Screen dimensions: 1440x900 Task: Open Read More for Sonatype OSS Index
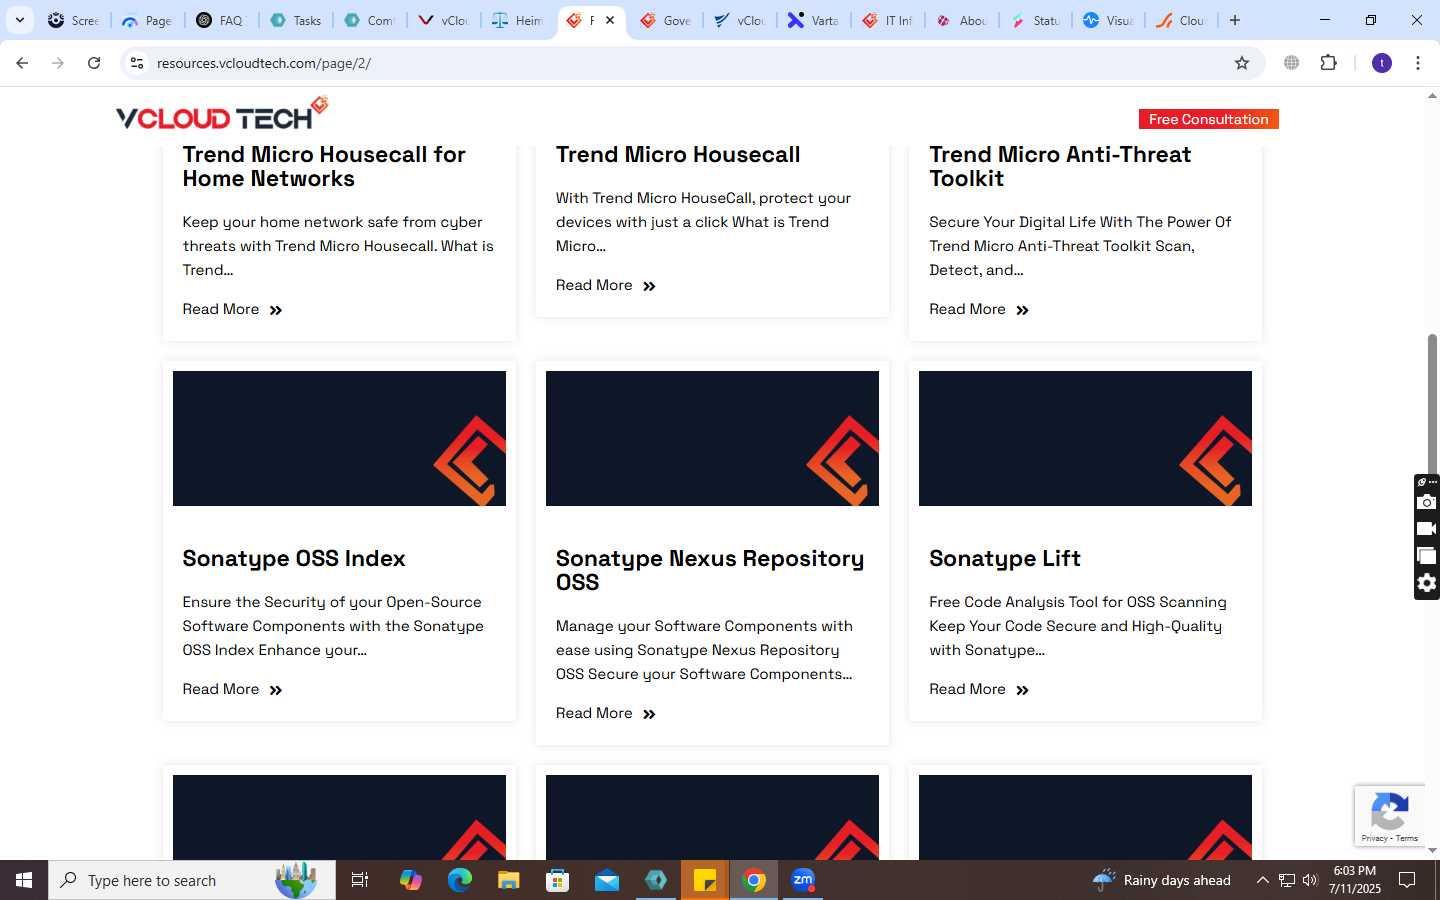[232, 689]
